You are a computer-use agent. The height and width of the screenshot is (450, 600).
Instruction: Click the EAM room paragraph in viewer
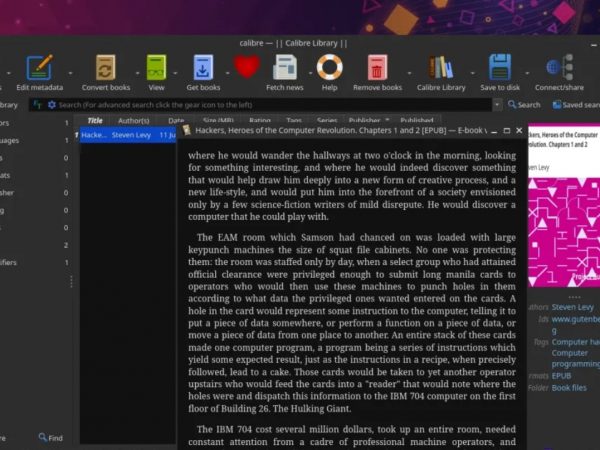(352, 323)
